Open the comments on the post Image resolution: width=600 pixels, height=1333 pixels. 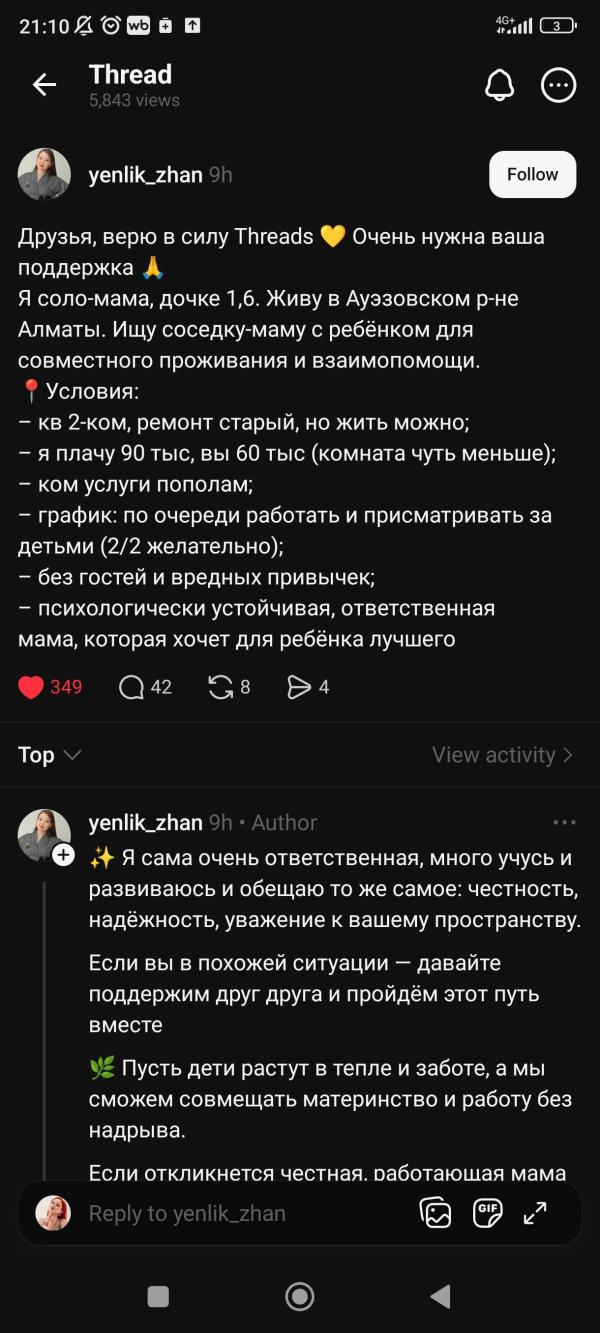(x=132, y=687)
